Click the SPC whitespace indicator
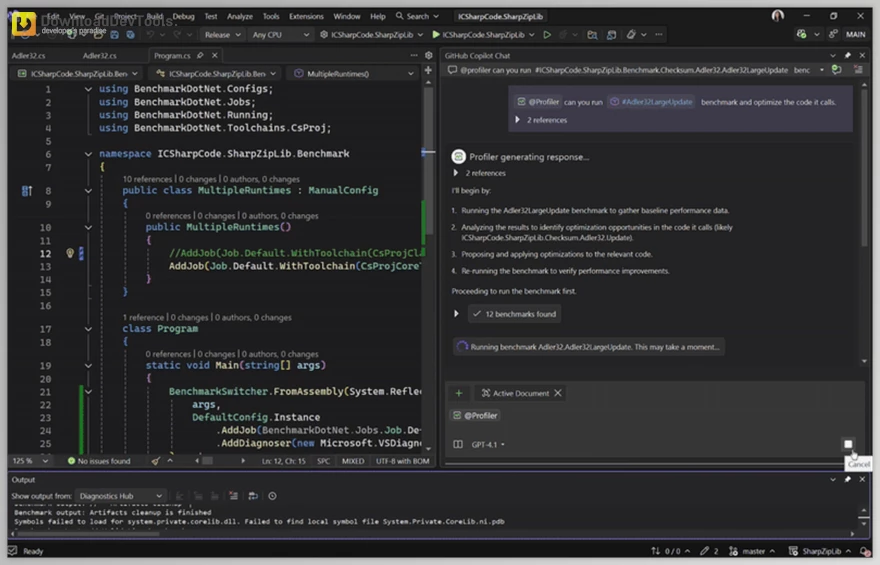The image size is (880, 565). click(x=323, y=461)
